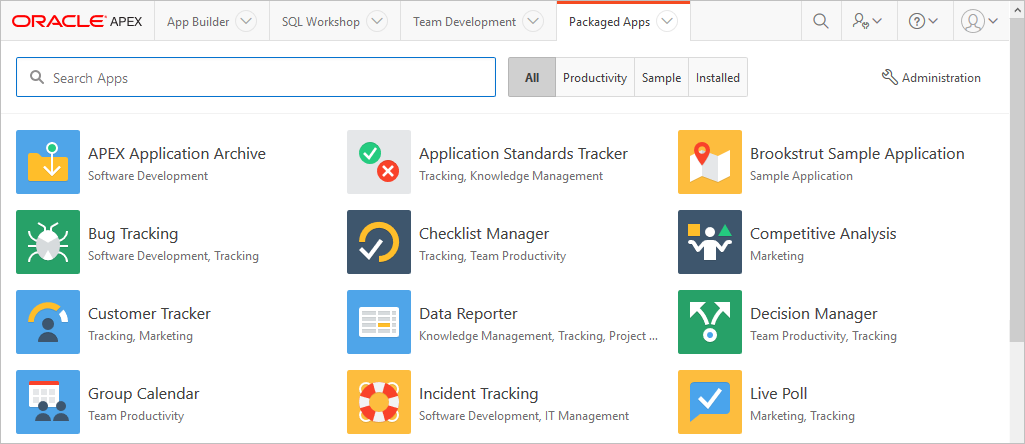
Task: Click 'Tracking, Marketing' category text
Action: pos(141,336)
